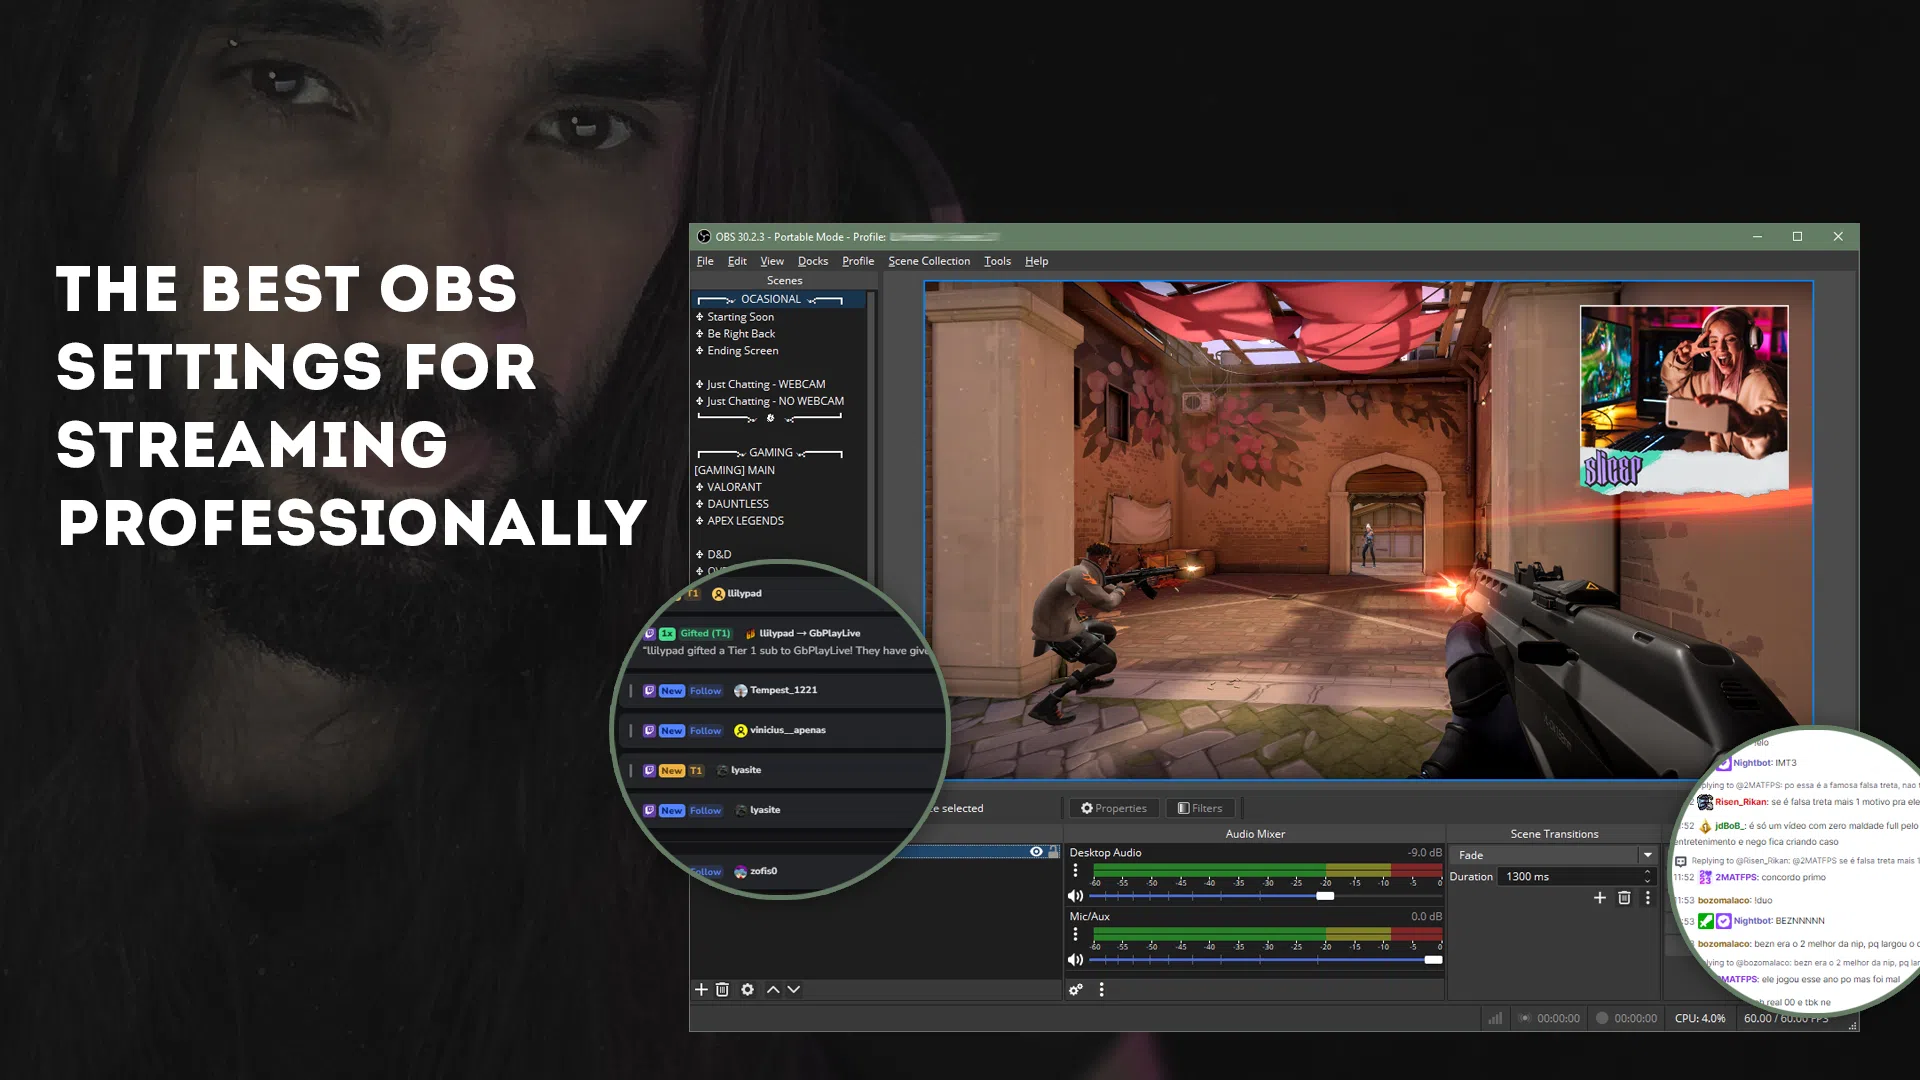Screen dimensions: 1920x1080
Task: Add a new source using the plus icon
Action: 701,989
